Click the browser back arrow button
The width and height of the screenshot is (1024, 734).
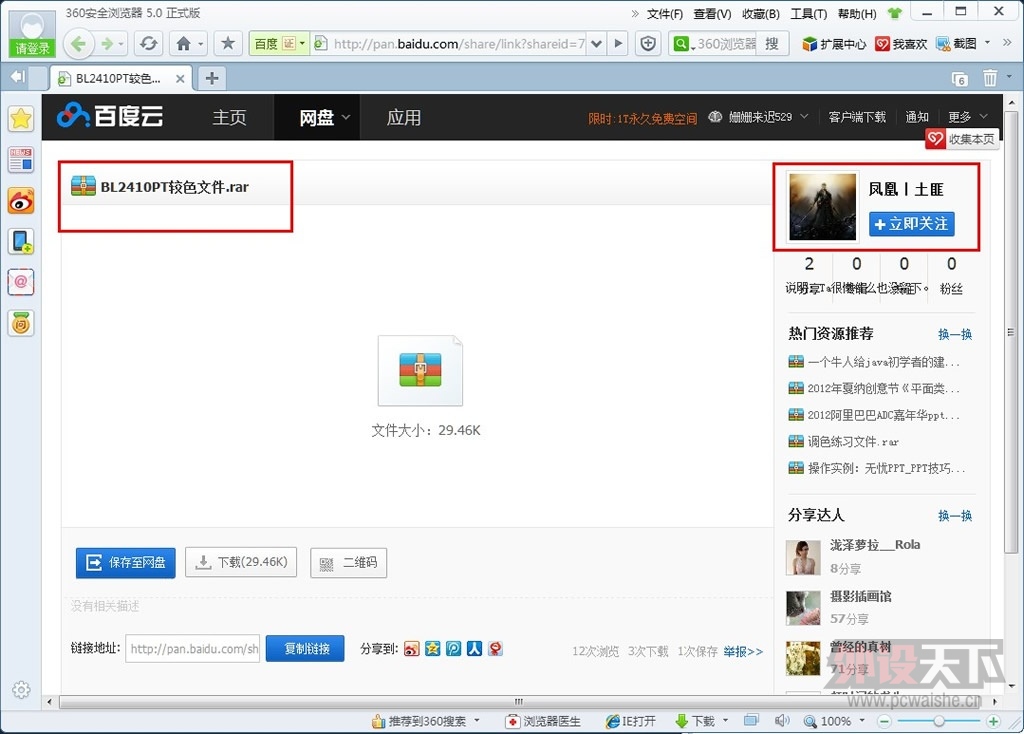(79, 44)
